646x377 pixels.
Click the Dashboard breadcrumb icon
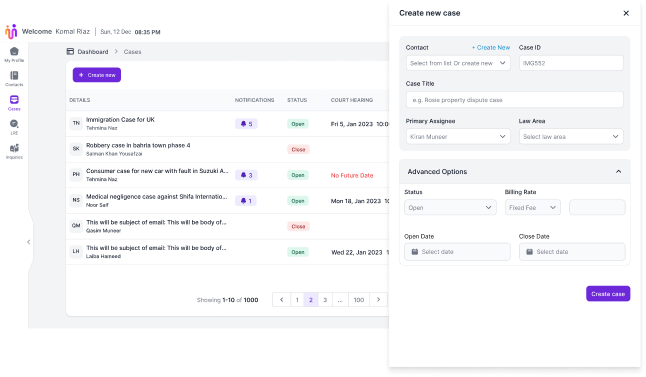70,52
